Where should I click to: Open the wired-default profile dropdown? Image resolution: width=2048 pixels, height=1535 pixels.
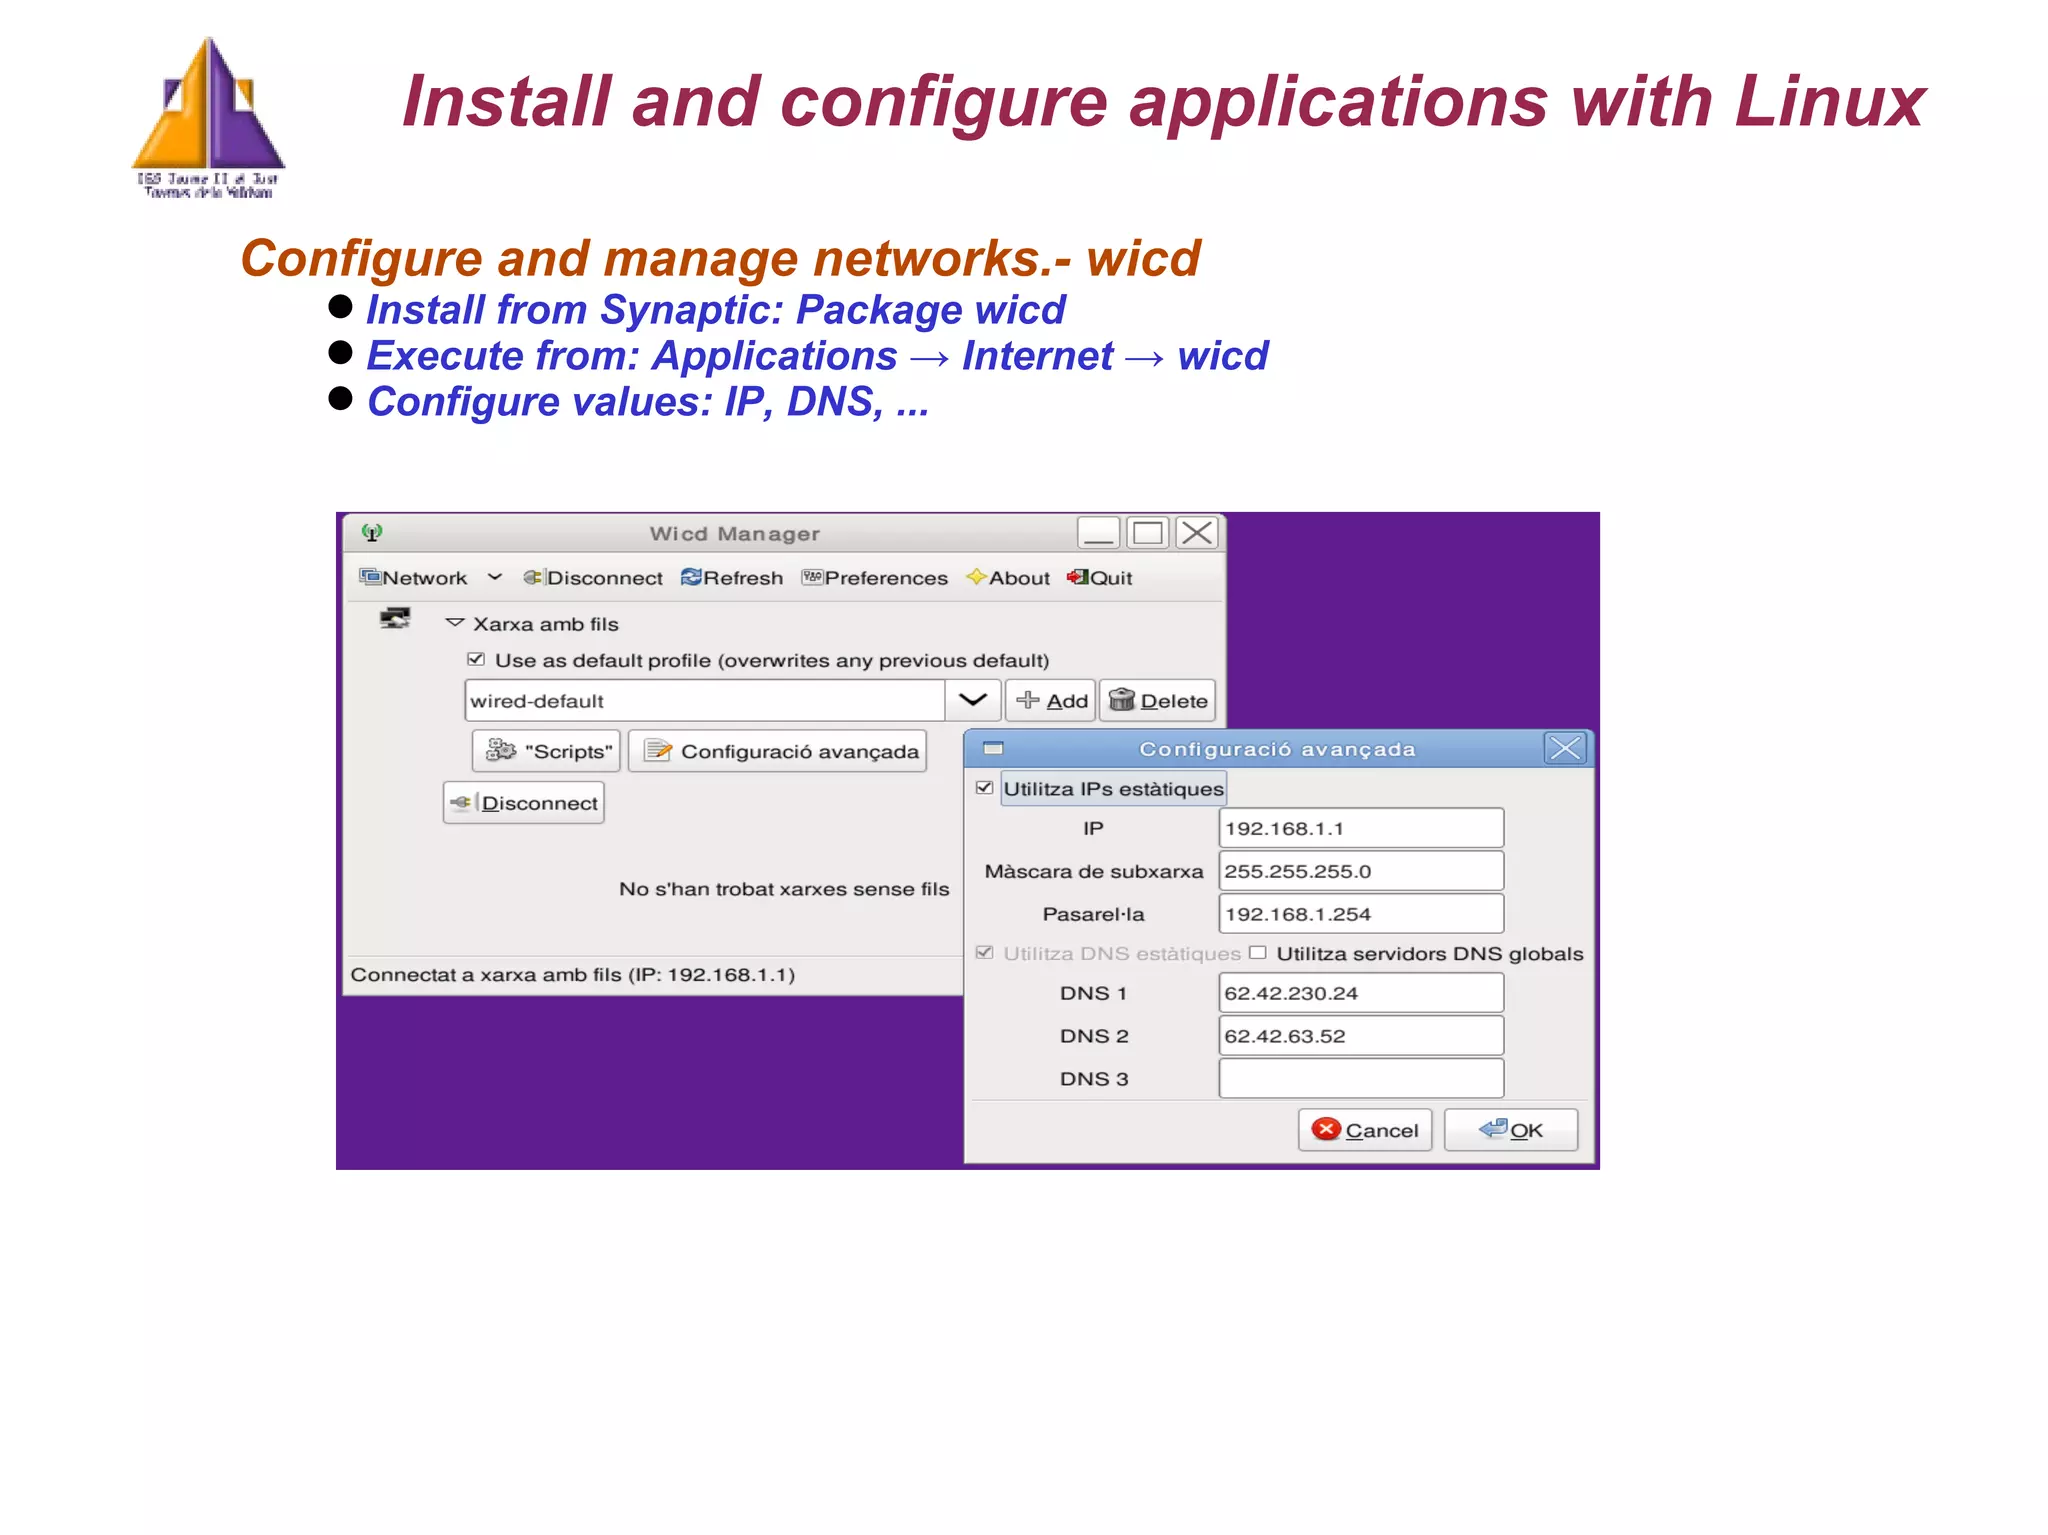(x=972, y=700)
